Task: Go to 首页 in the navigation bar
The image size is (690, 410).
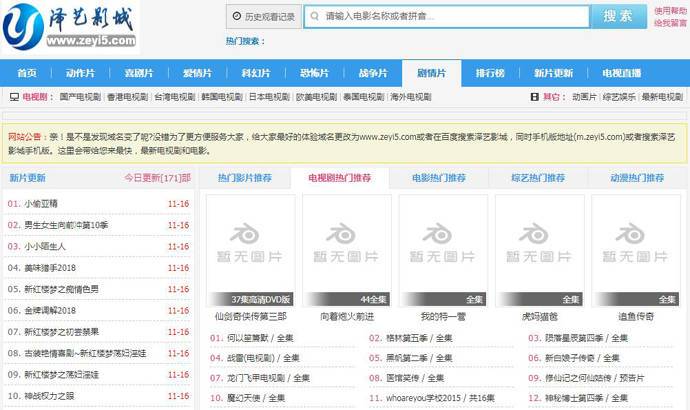Action: (27, 73)
